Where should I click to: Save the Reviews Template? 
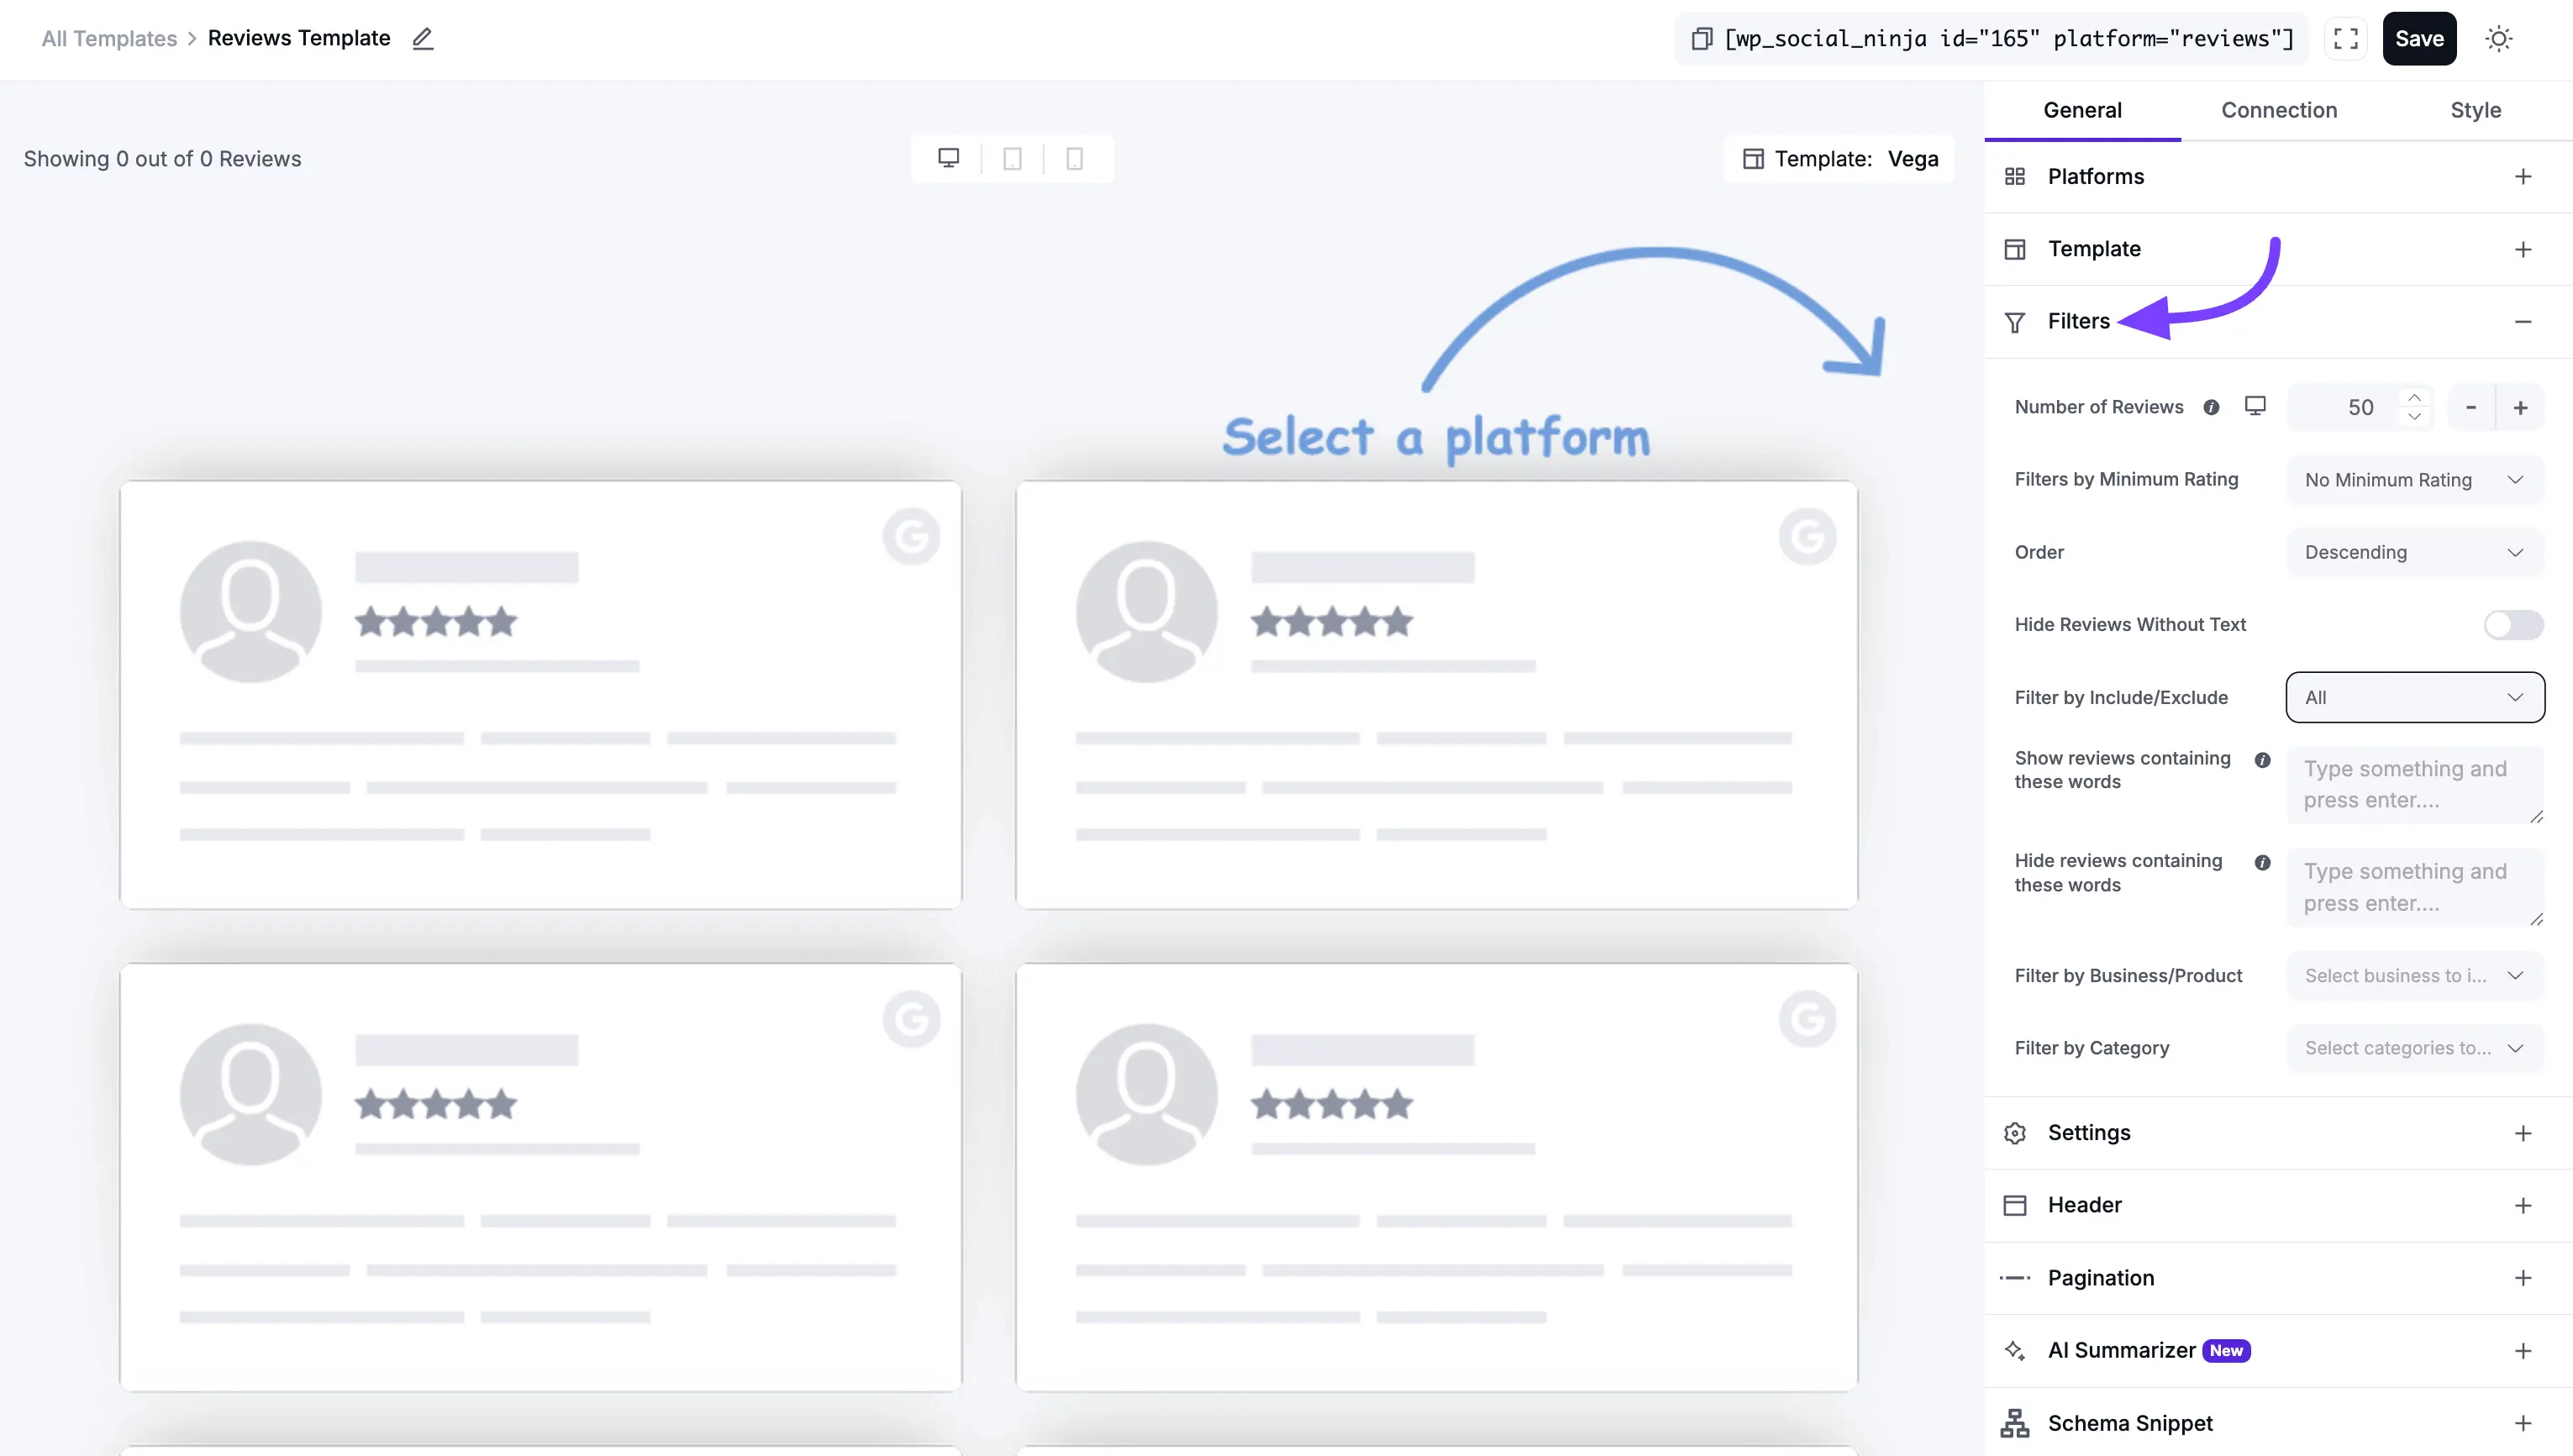(2419, 38)
